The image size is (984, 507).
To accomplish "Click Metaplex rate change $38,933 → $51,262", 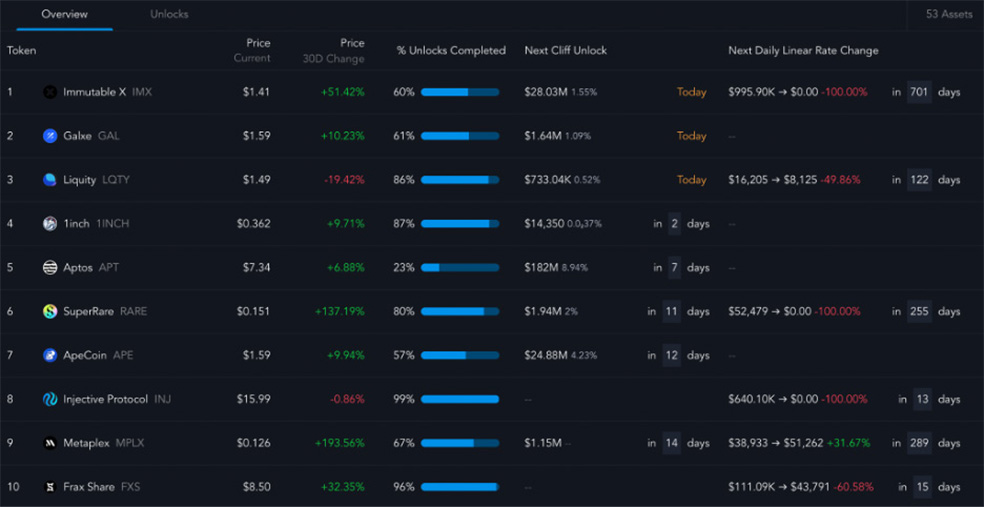I will [x=776, y=443].
